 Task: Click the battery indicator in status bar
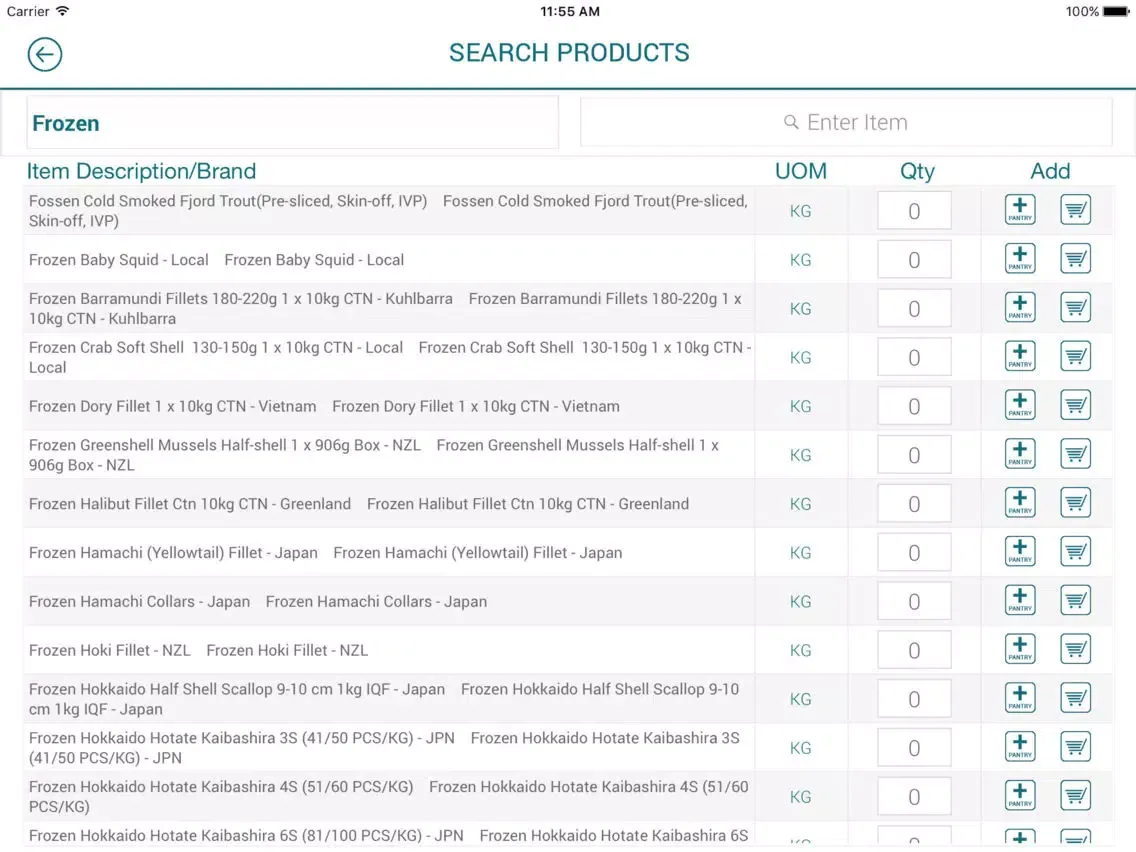tap(1116, 12)
